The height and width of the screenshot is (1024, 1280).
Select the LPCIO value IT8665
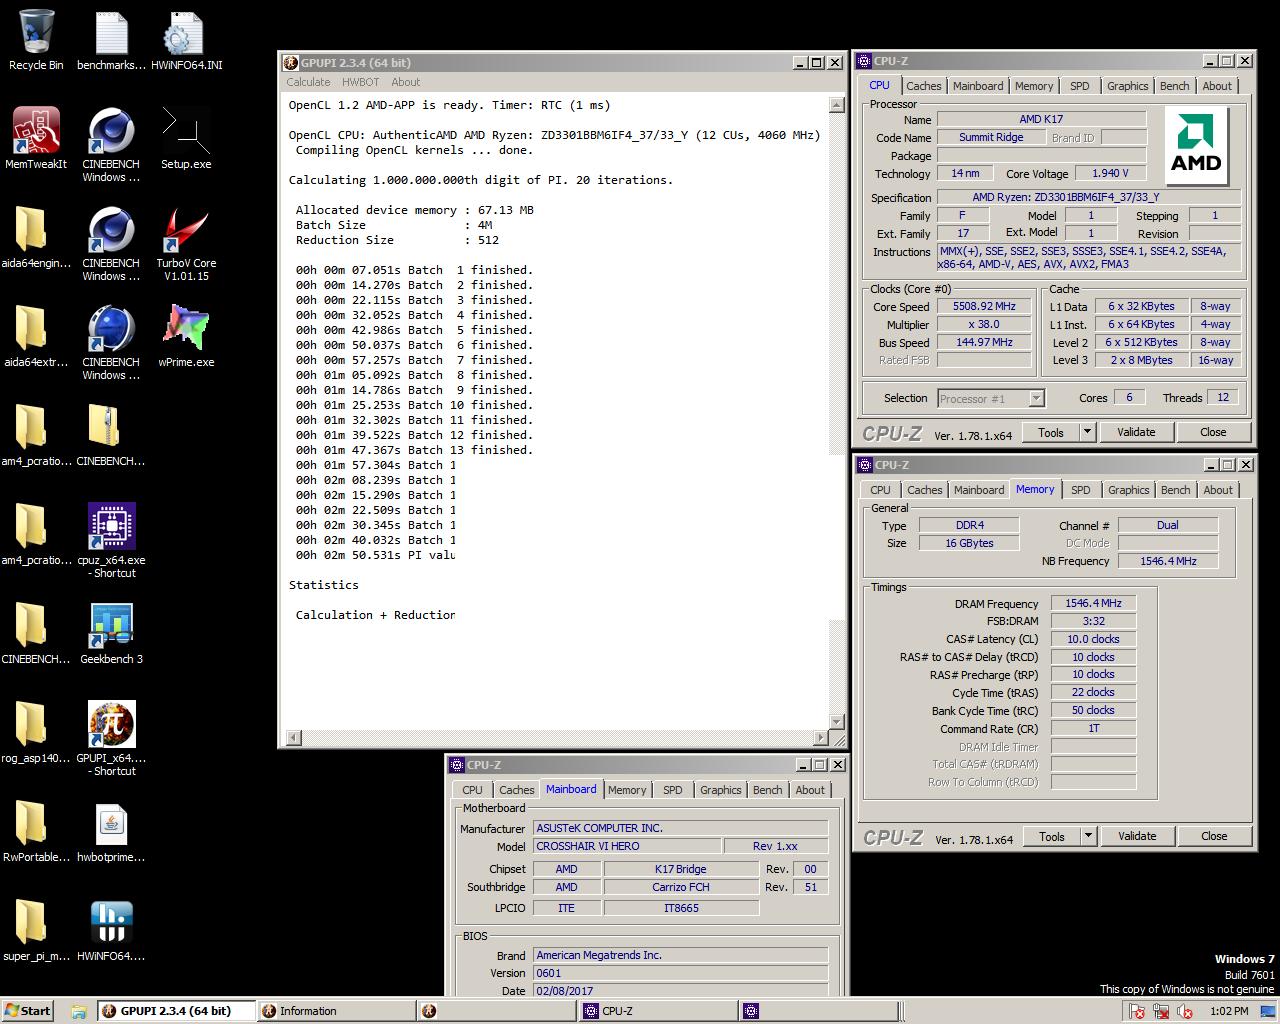(681, 908)
